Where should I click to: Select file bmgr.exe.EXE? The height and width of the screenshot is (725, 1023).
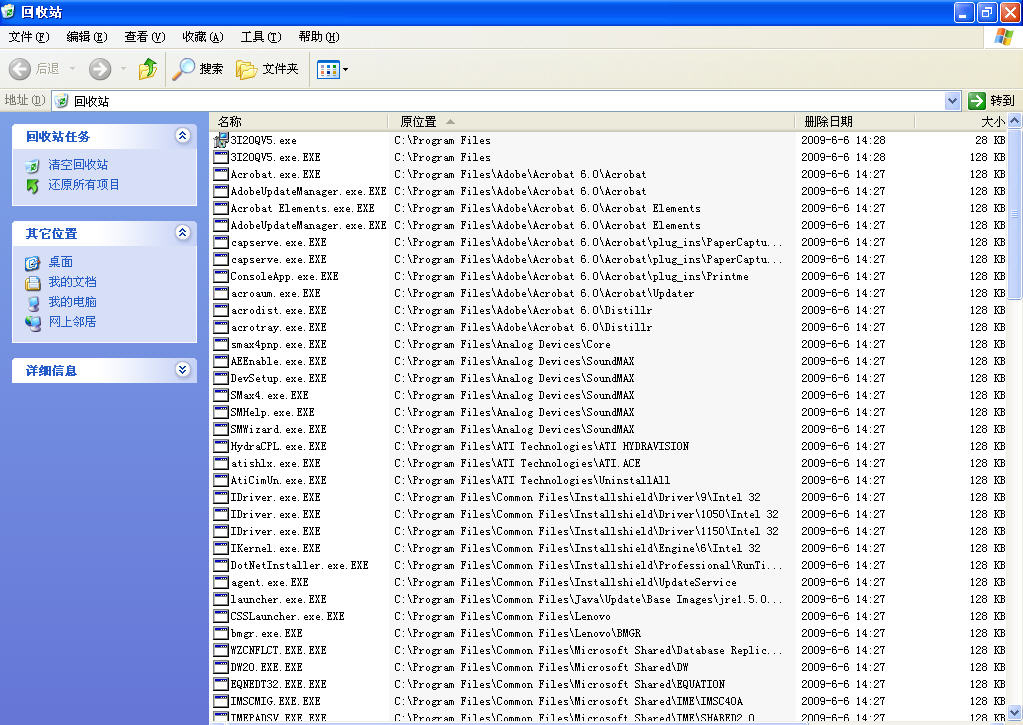pos(266,632)
